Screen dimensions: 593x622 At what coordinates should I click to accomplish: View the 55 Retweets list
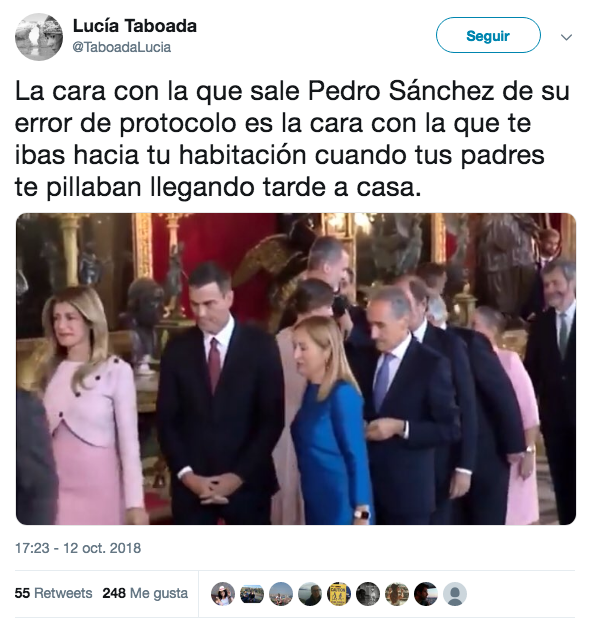(53, 593)
